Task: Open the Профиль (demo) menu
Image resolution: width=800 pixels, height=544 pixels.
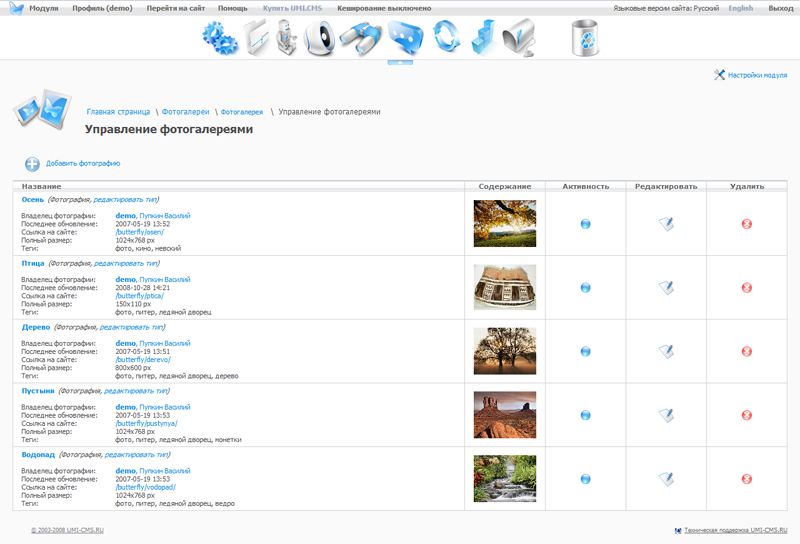Action: tap(102, 8)
